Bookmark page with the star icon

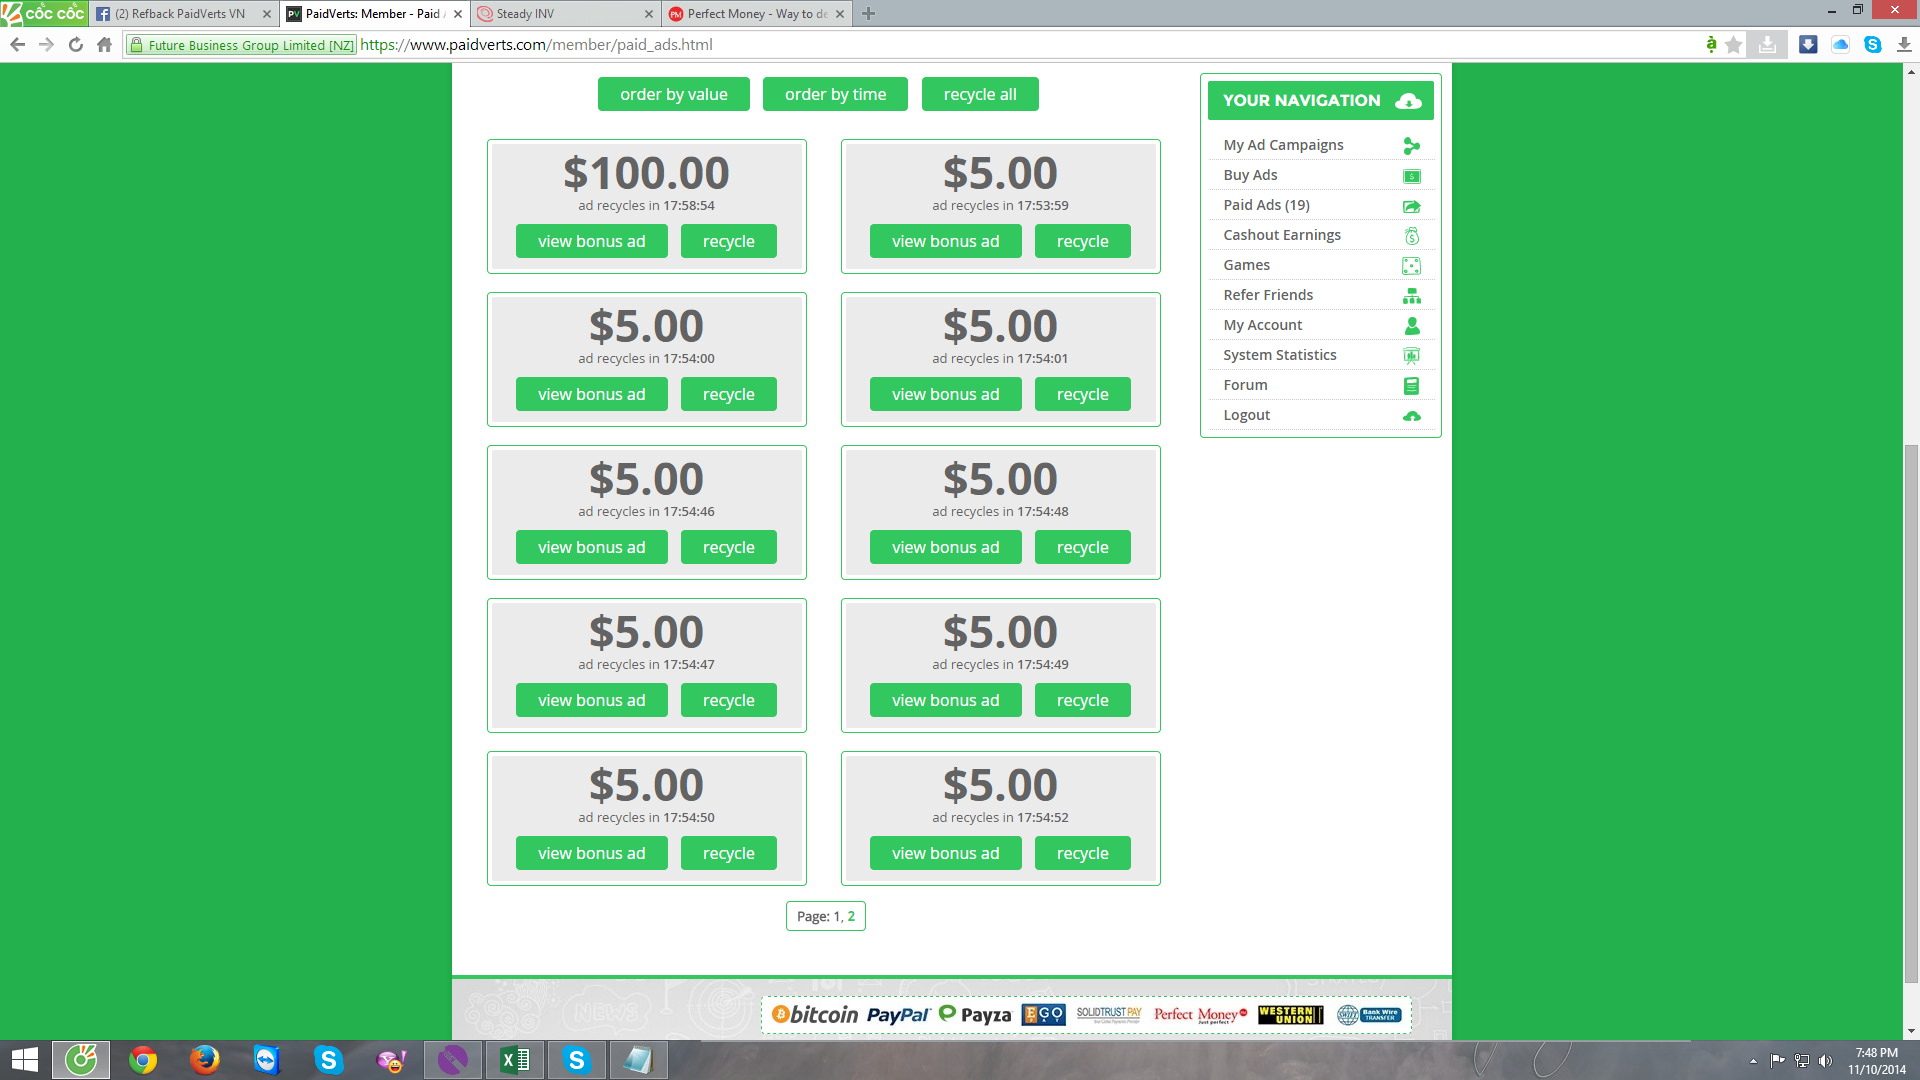(1734, 45)
